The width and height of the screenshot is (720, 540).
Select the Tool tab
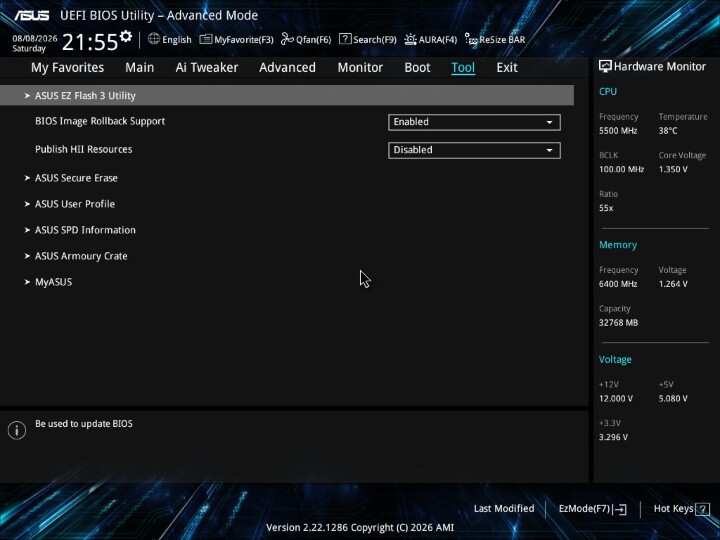[463, 68]
